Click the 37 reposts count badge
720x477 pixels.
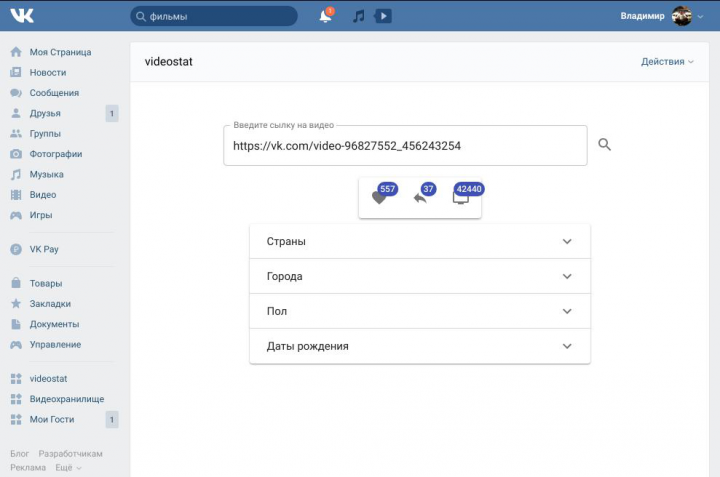(428, 189)
